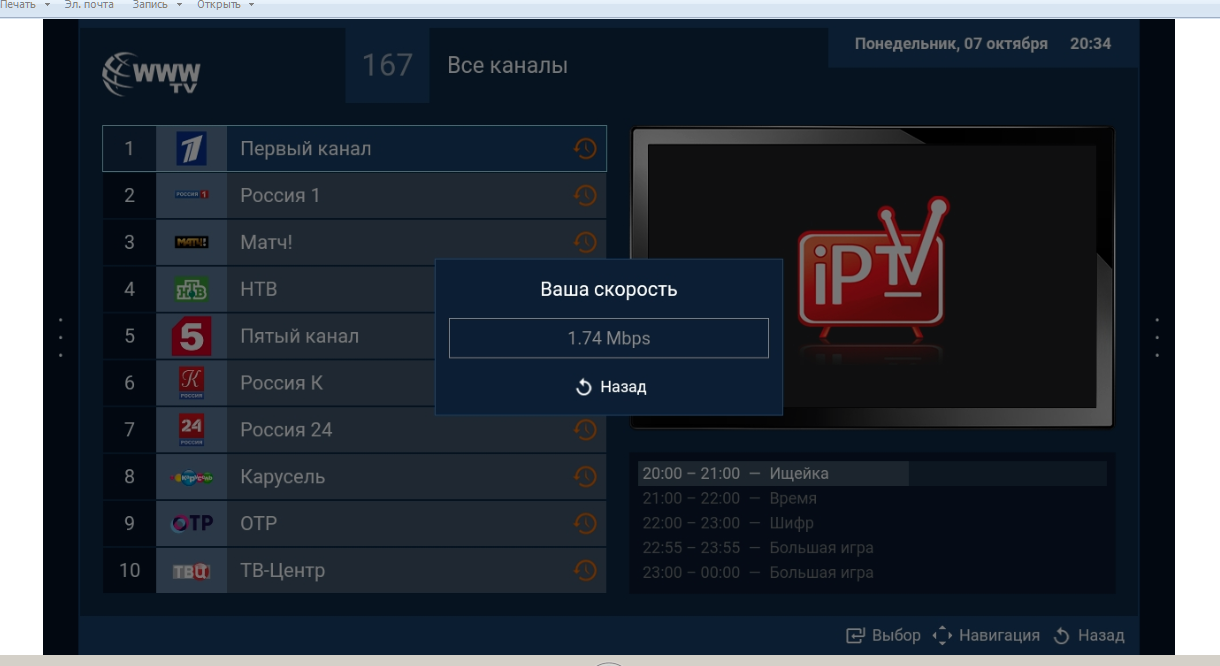
Task: Click the IPTV preview thumbnail
Action: (x=872, y=277)
